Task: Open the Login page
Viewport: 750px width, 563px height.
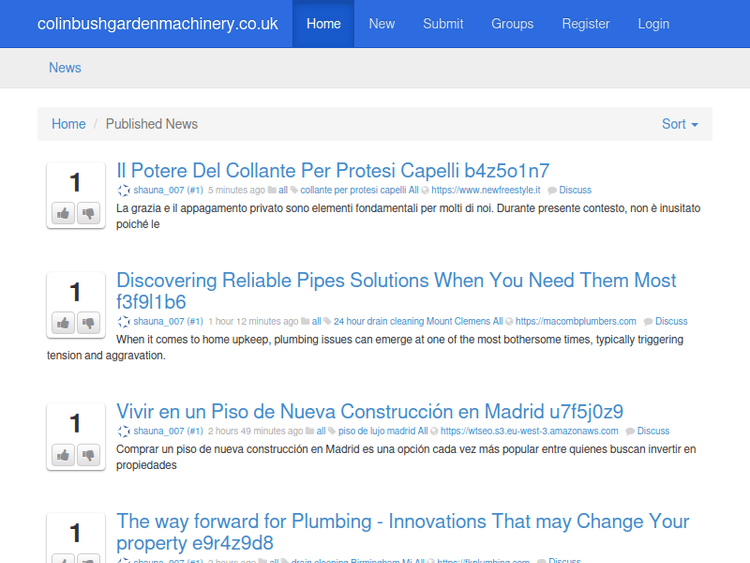Action: (653, 23)
